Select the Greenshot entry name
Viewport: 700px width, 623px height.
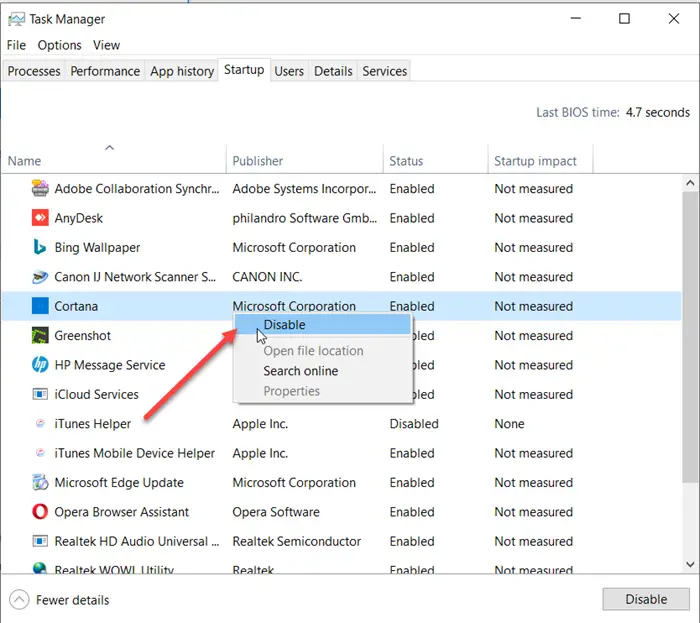coord(83,336)
